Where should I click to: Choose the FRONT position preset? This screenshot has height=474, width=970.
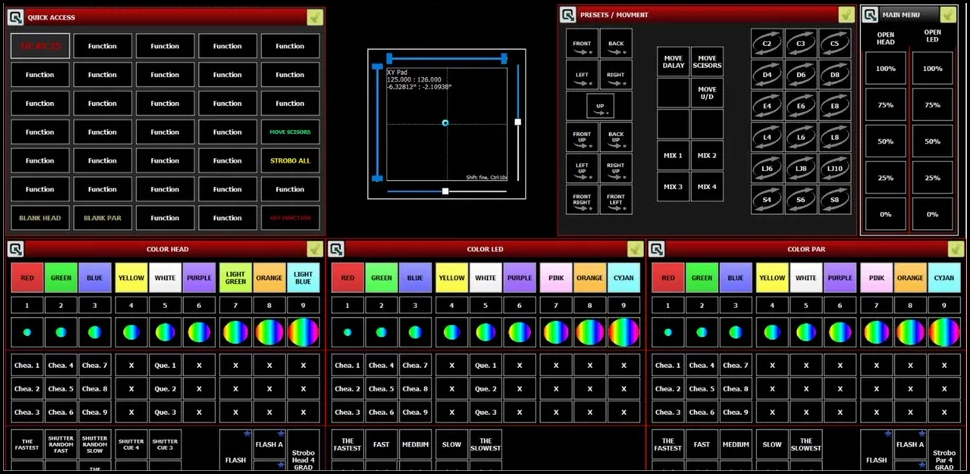click(x=582, y=44)
